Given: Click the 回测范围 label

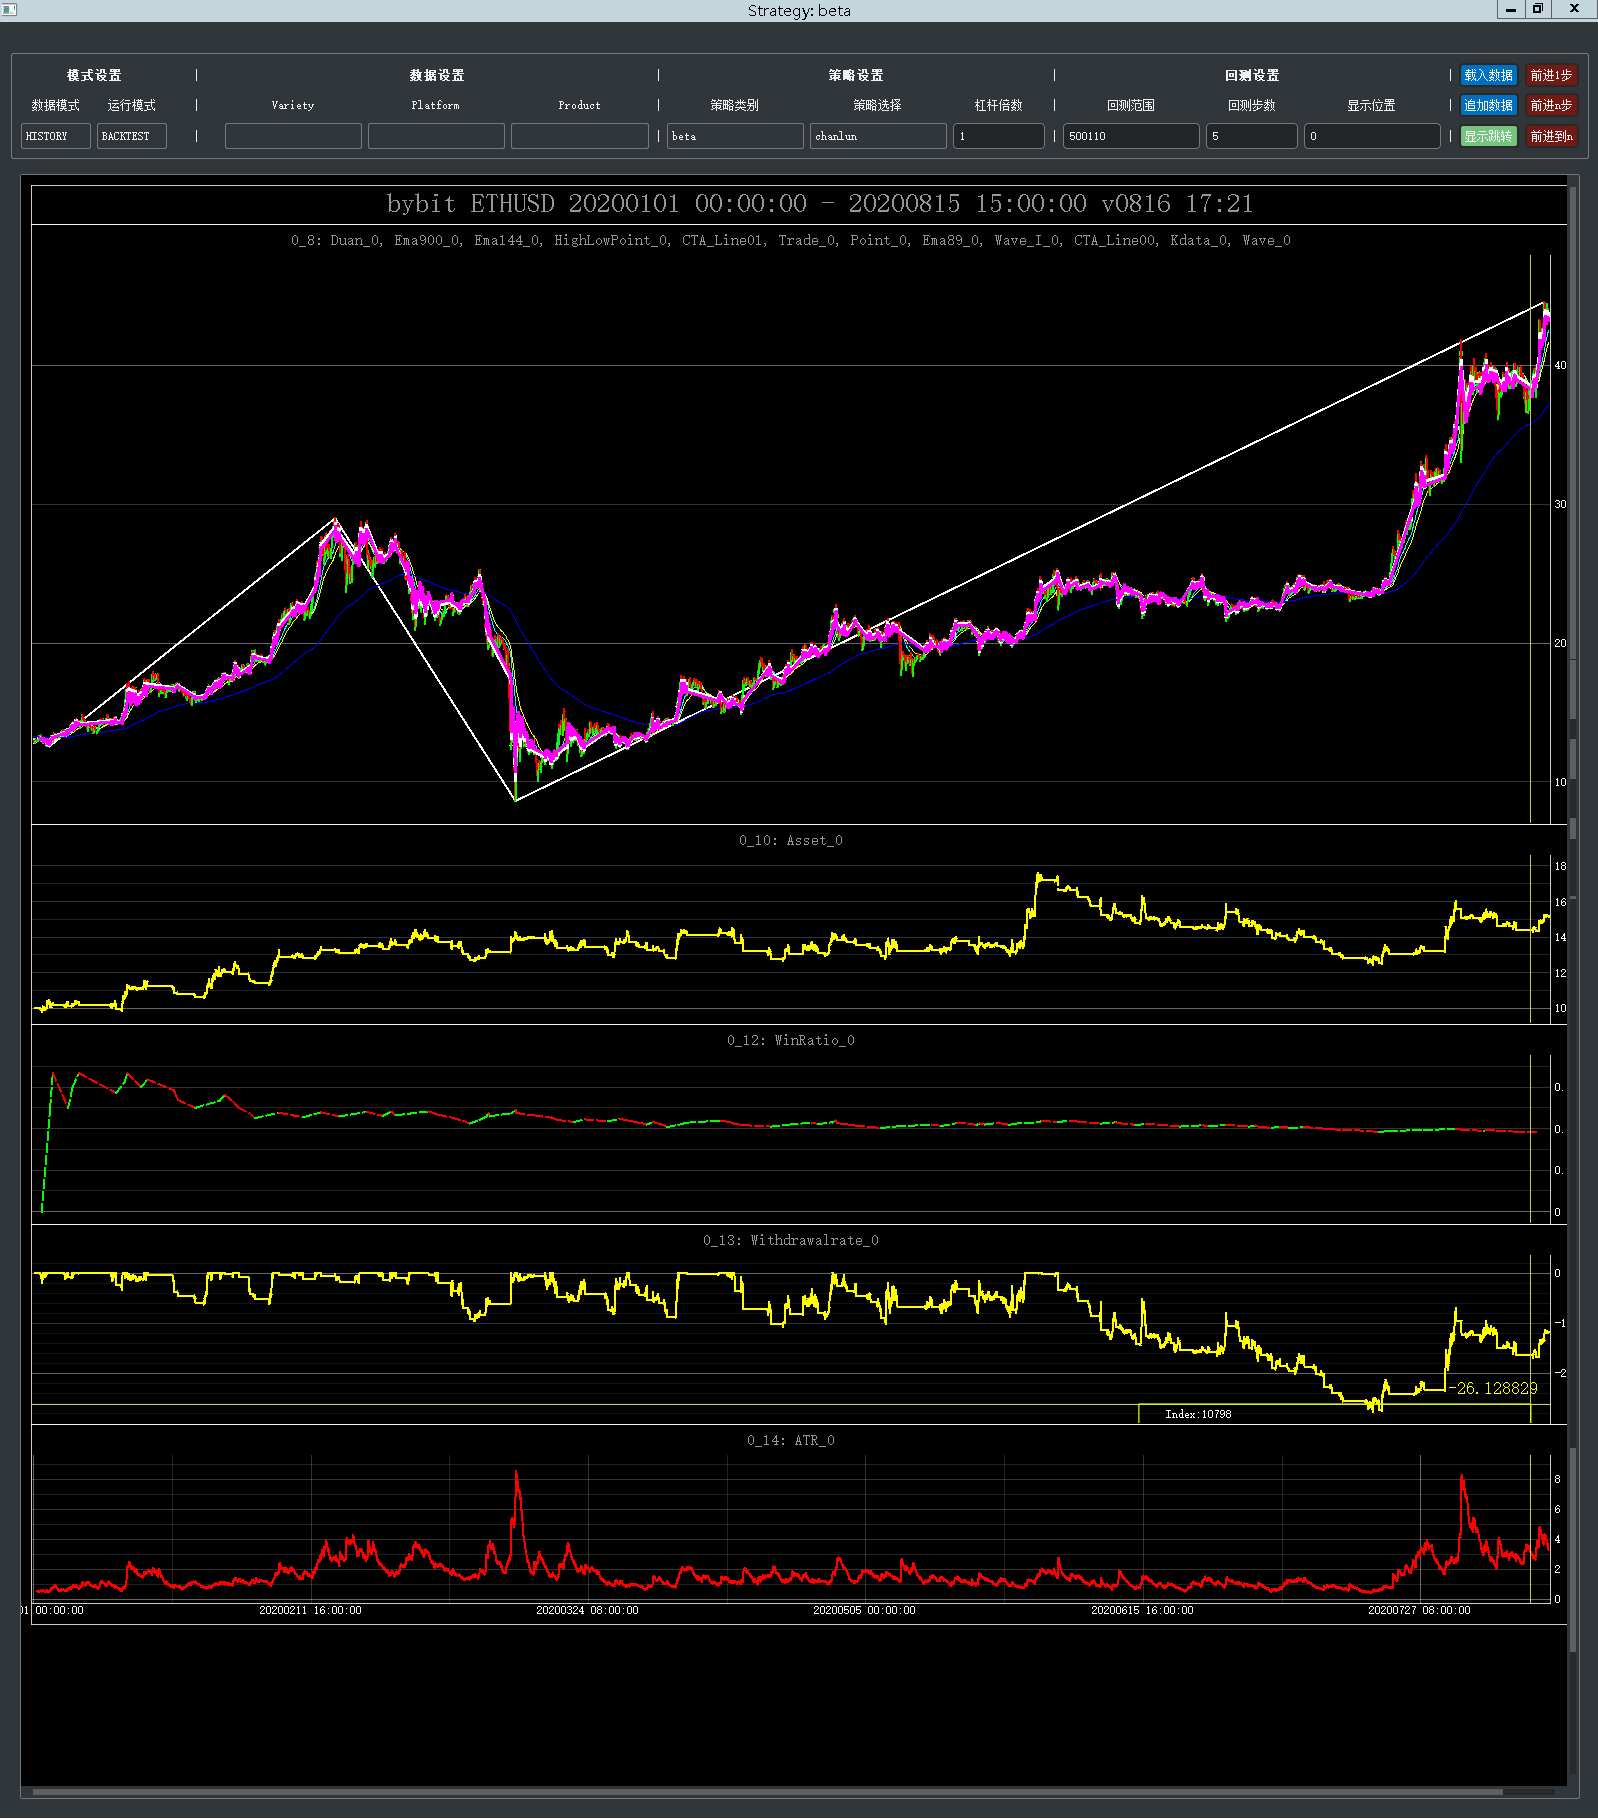Looking at the screenshot, I should 1131,105.
